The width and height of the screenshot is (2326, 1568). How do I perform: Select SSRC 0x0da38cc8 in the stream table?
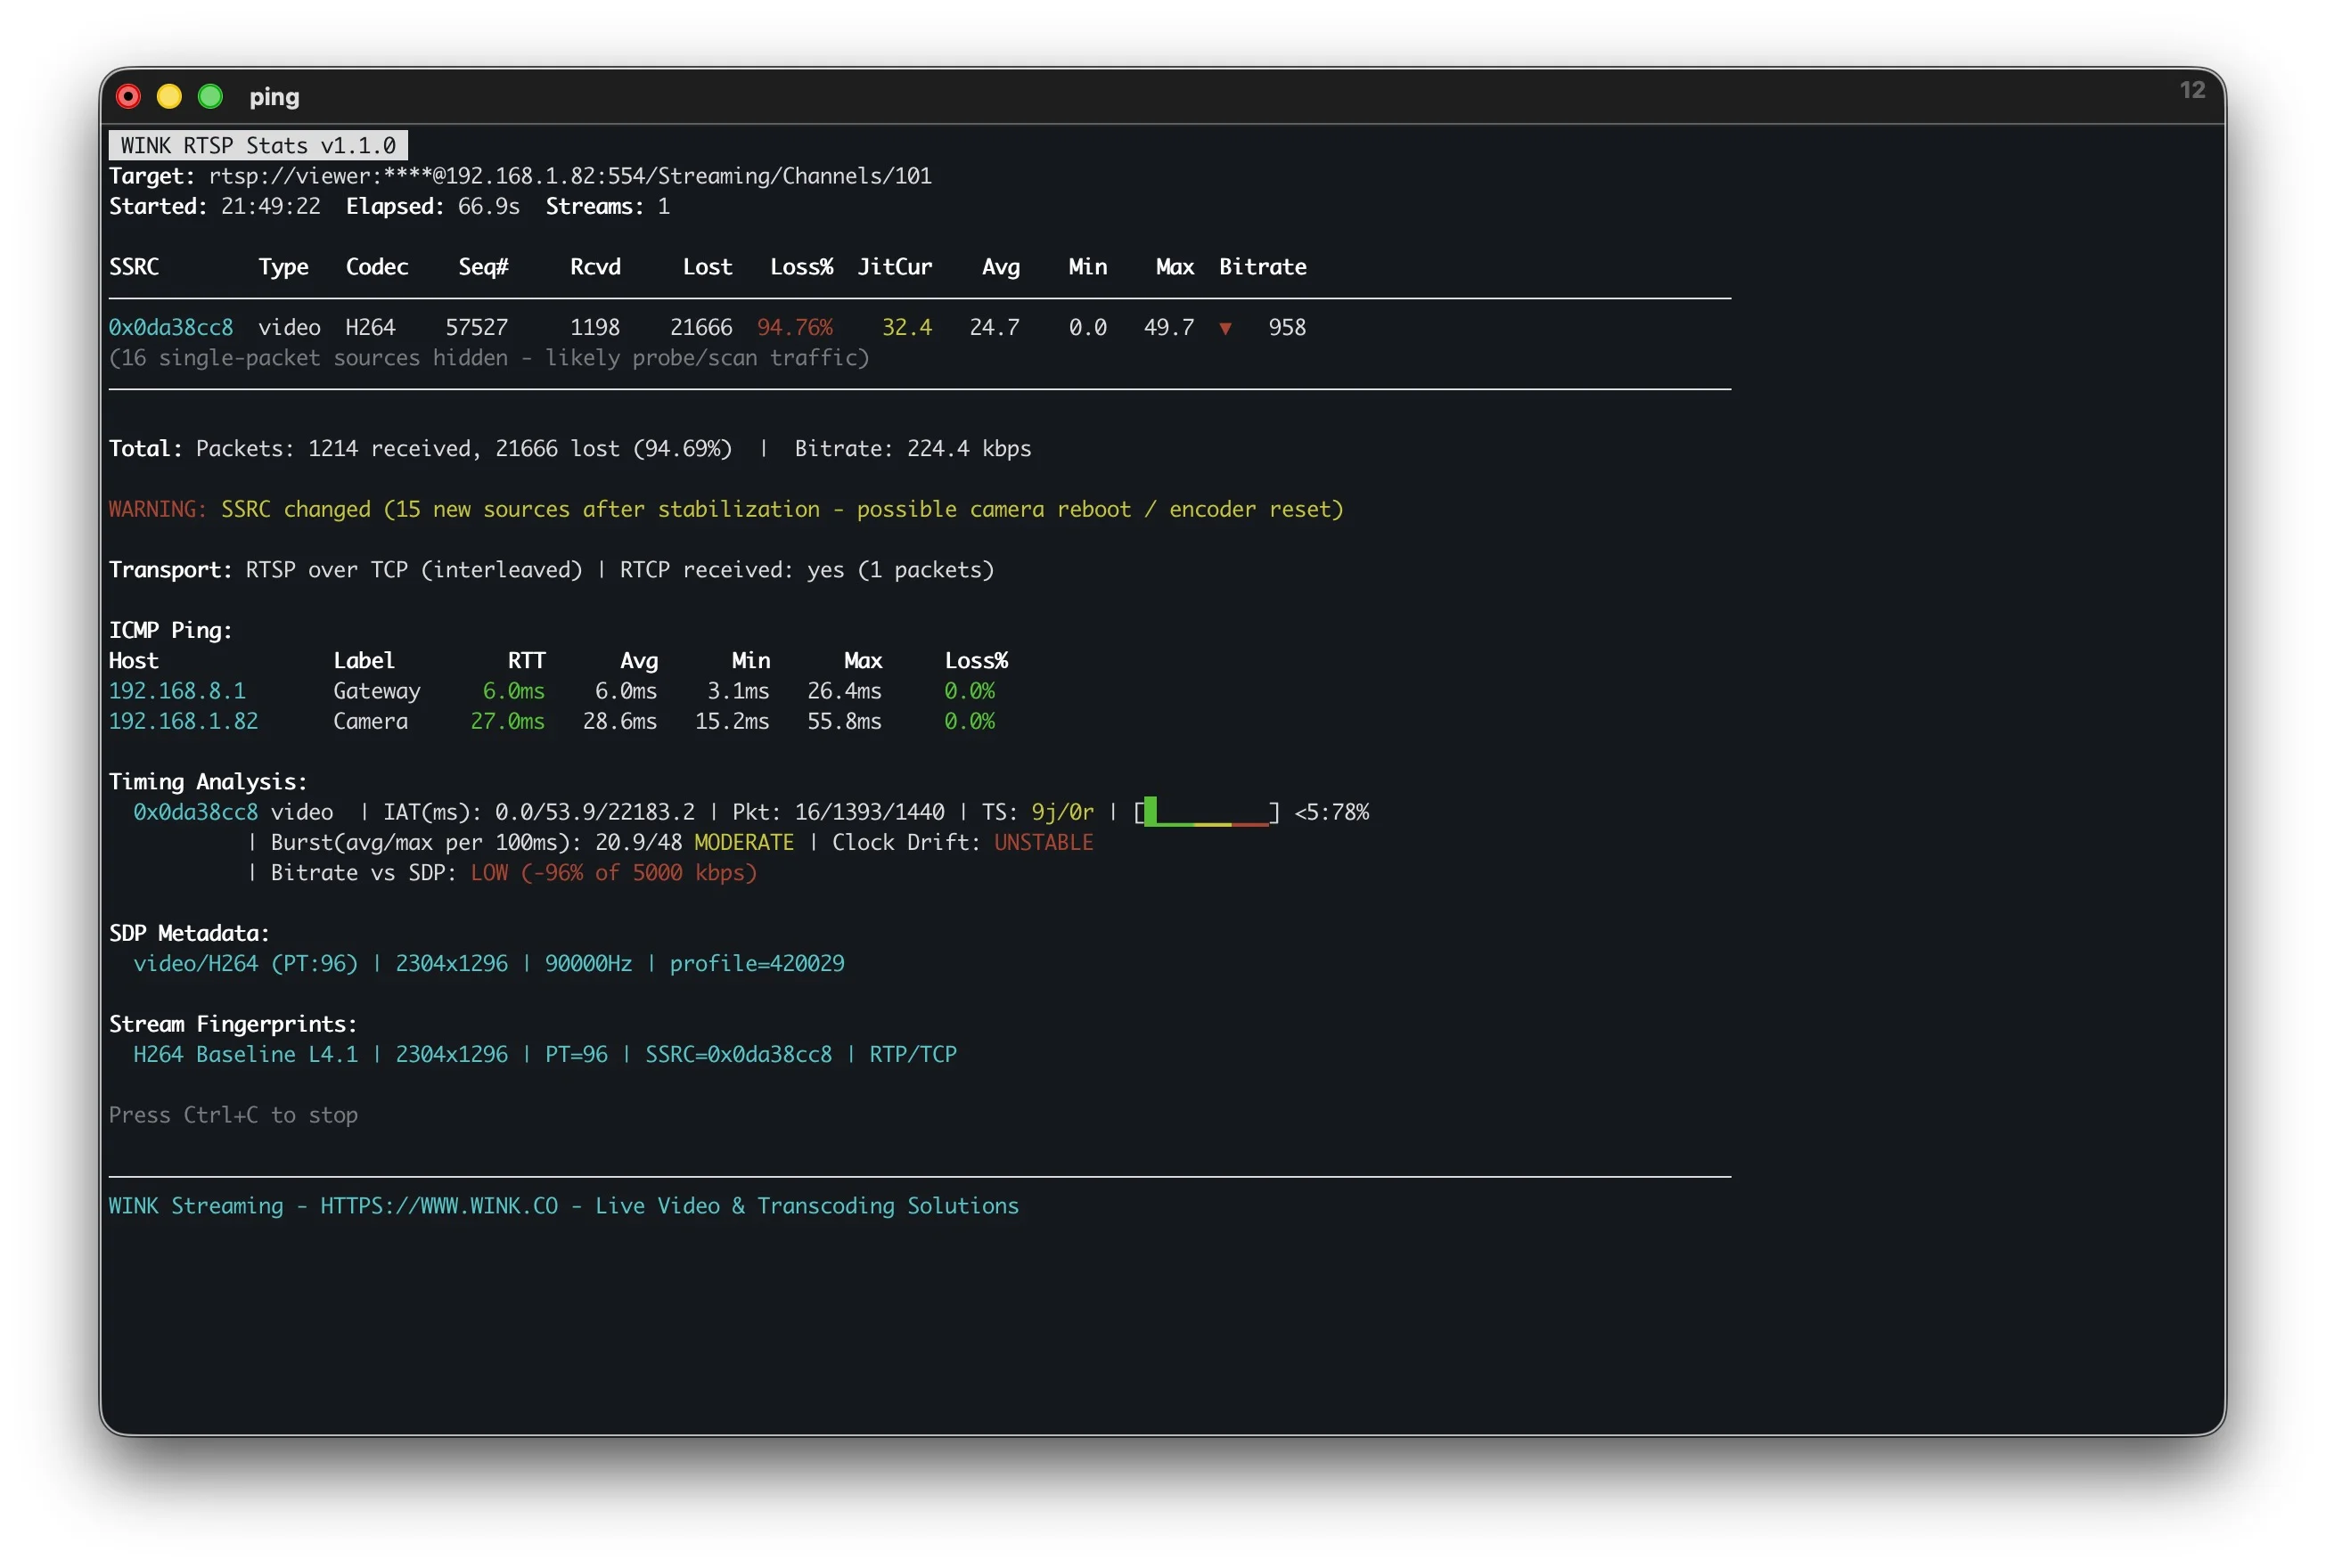coord(171,327)
